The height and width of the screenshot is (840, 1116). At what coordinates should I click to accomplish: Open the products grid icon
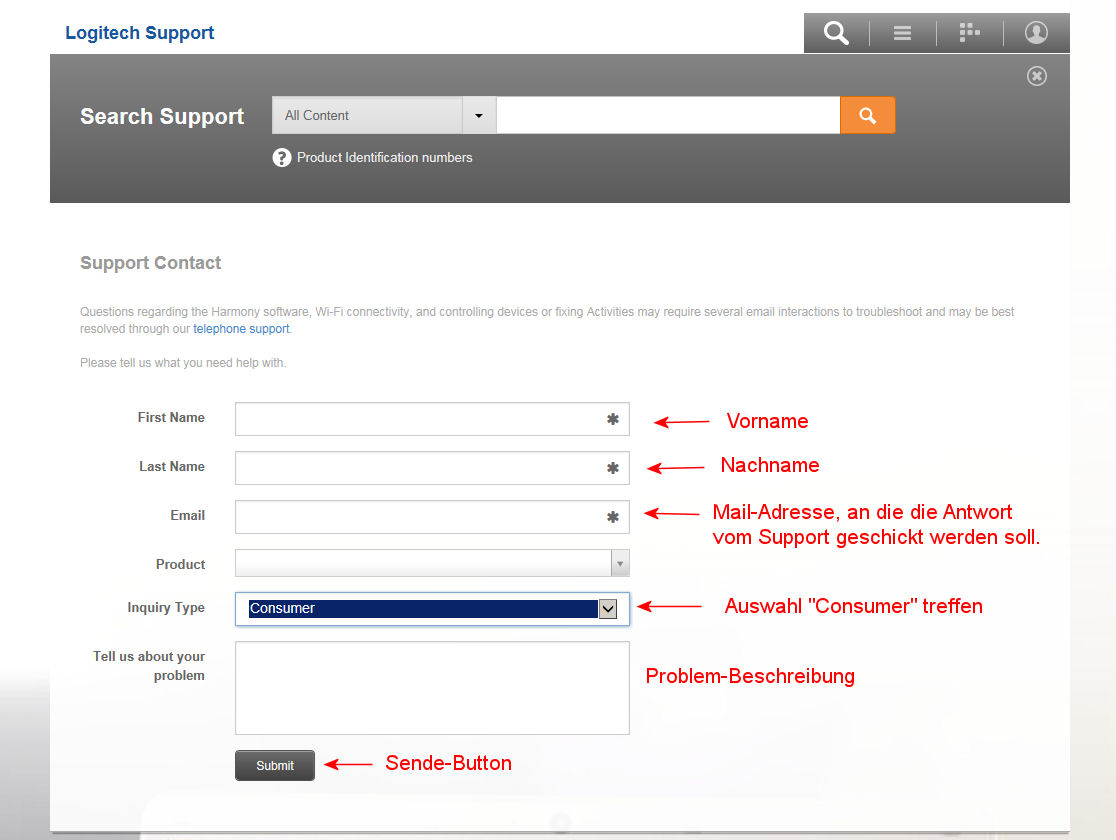[969, 33]
